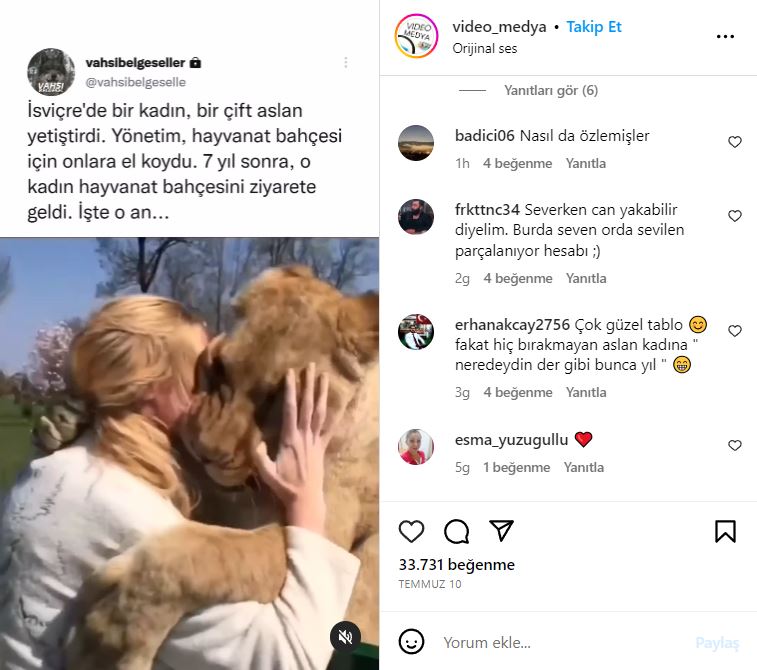Open more options three-dot menu
757x670 pixels.
[x=725, y=37]
